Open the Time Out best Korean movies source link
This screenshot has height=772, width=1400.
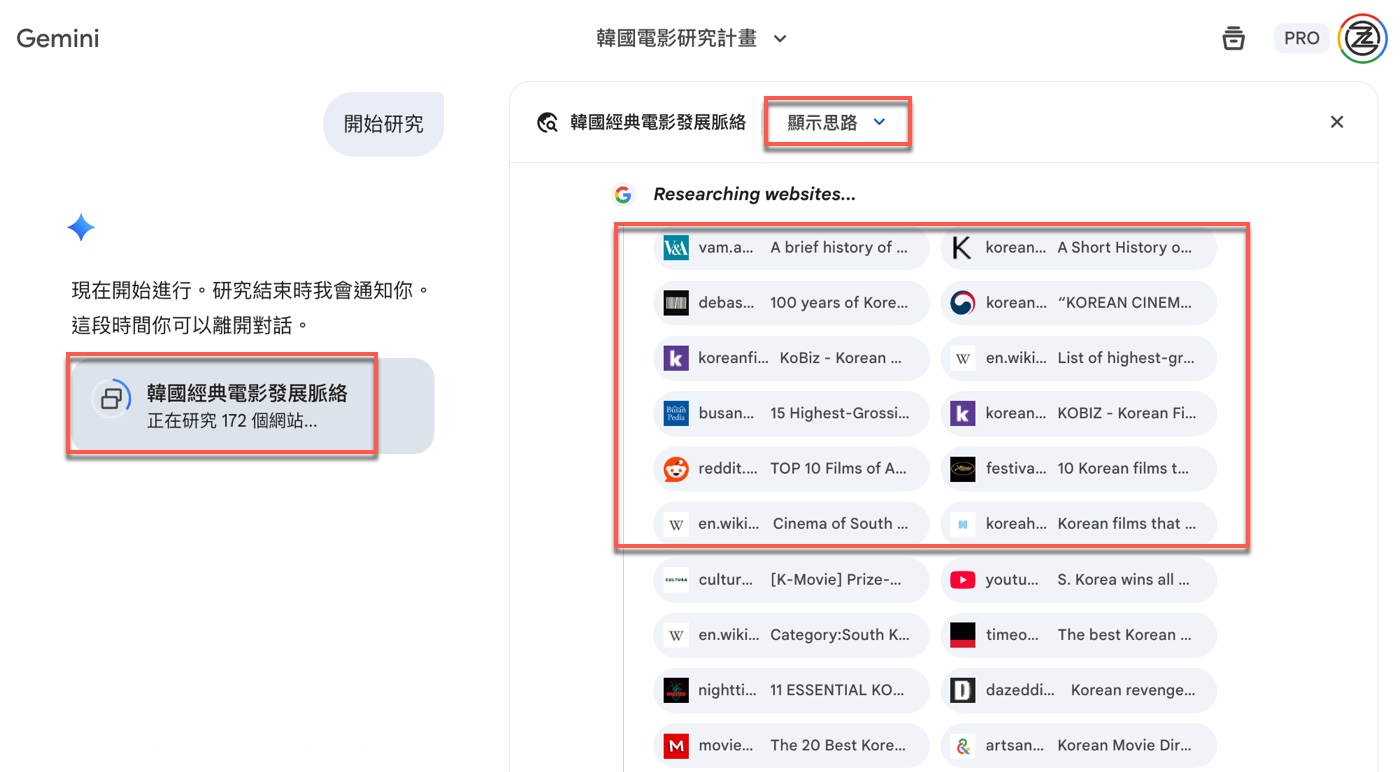(x=1078, y=635)
